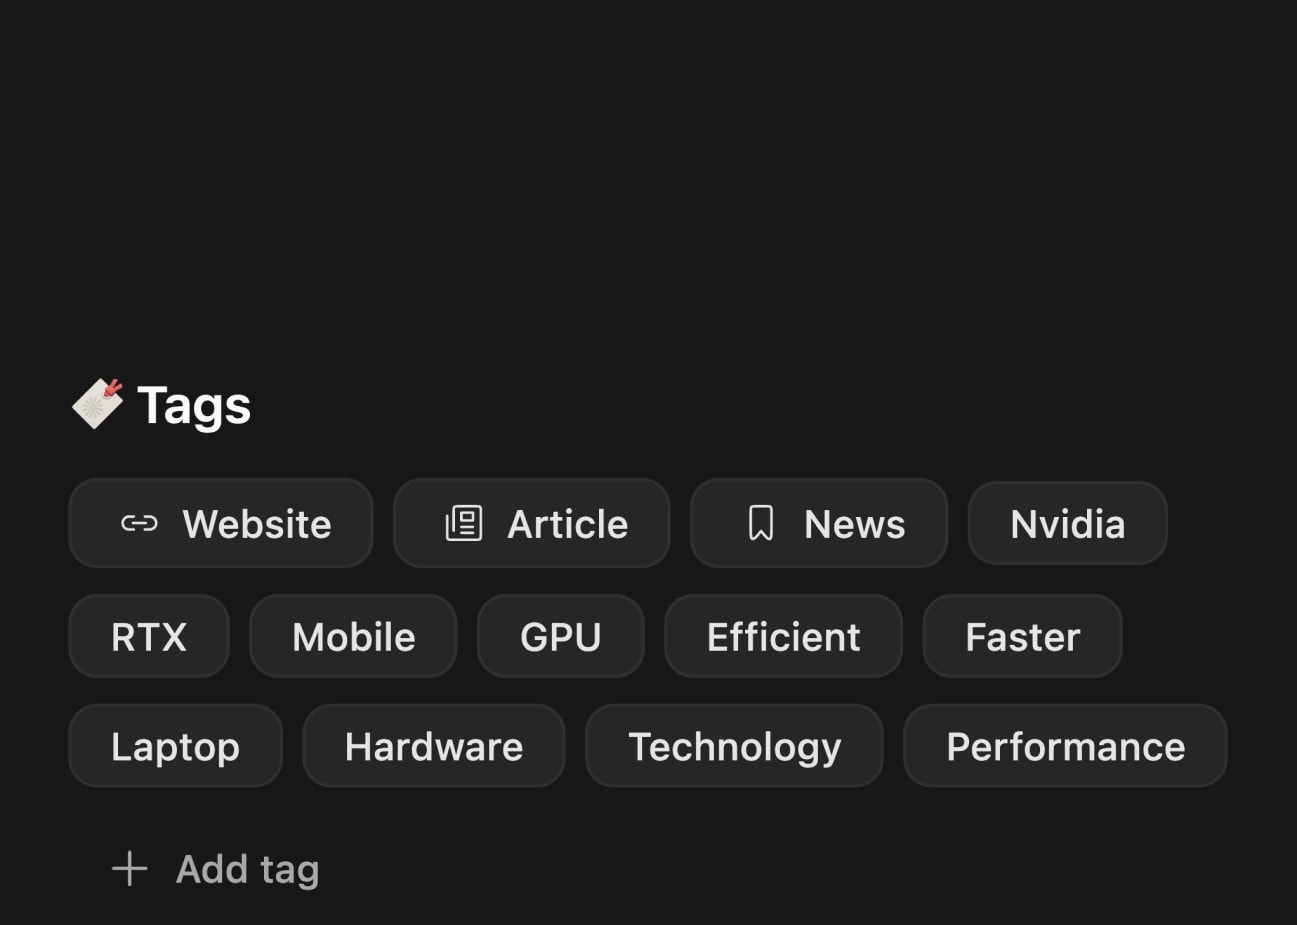
Task: Click the tag emoji beside Tags heading
Action: [x=98, y=404]
